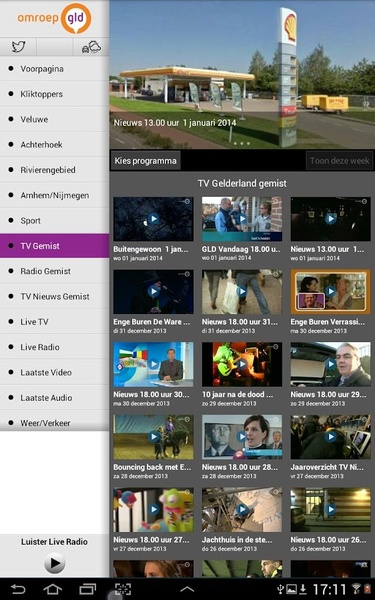Image resolution: width=375 pixels, height=600 pixels.
Task: Play Nieuws 18.00 uur 28 december
Action: pos(242,437)
